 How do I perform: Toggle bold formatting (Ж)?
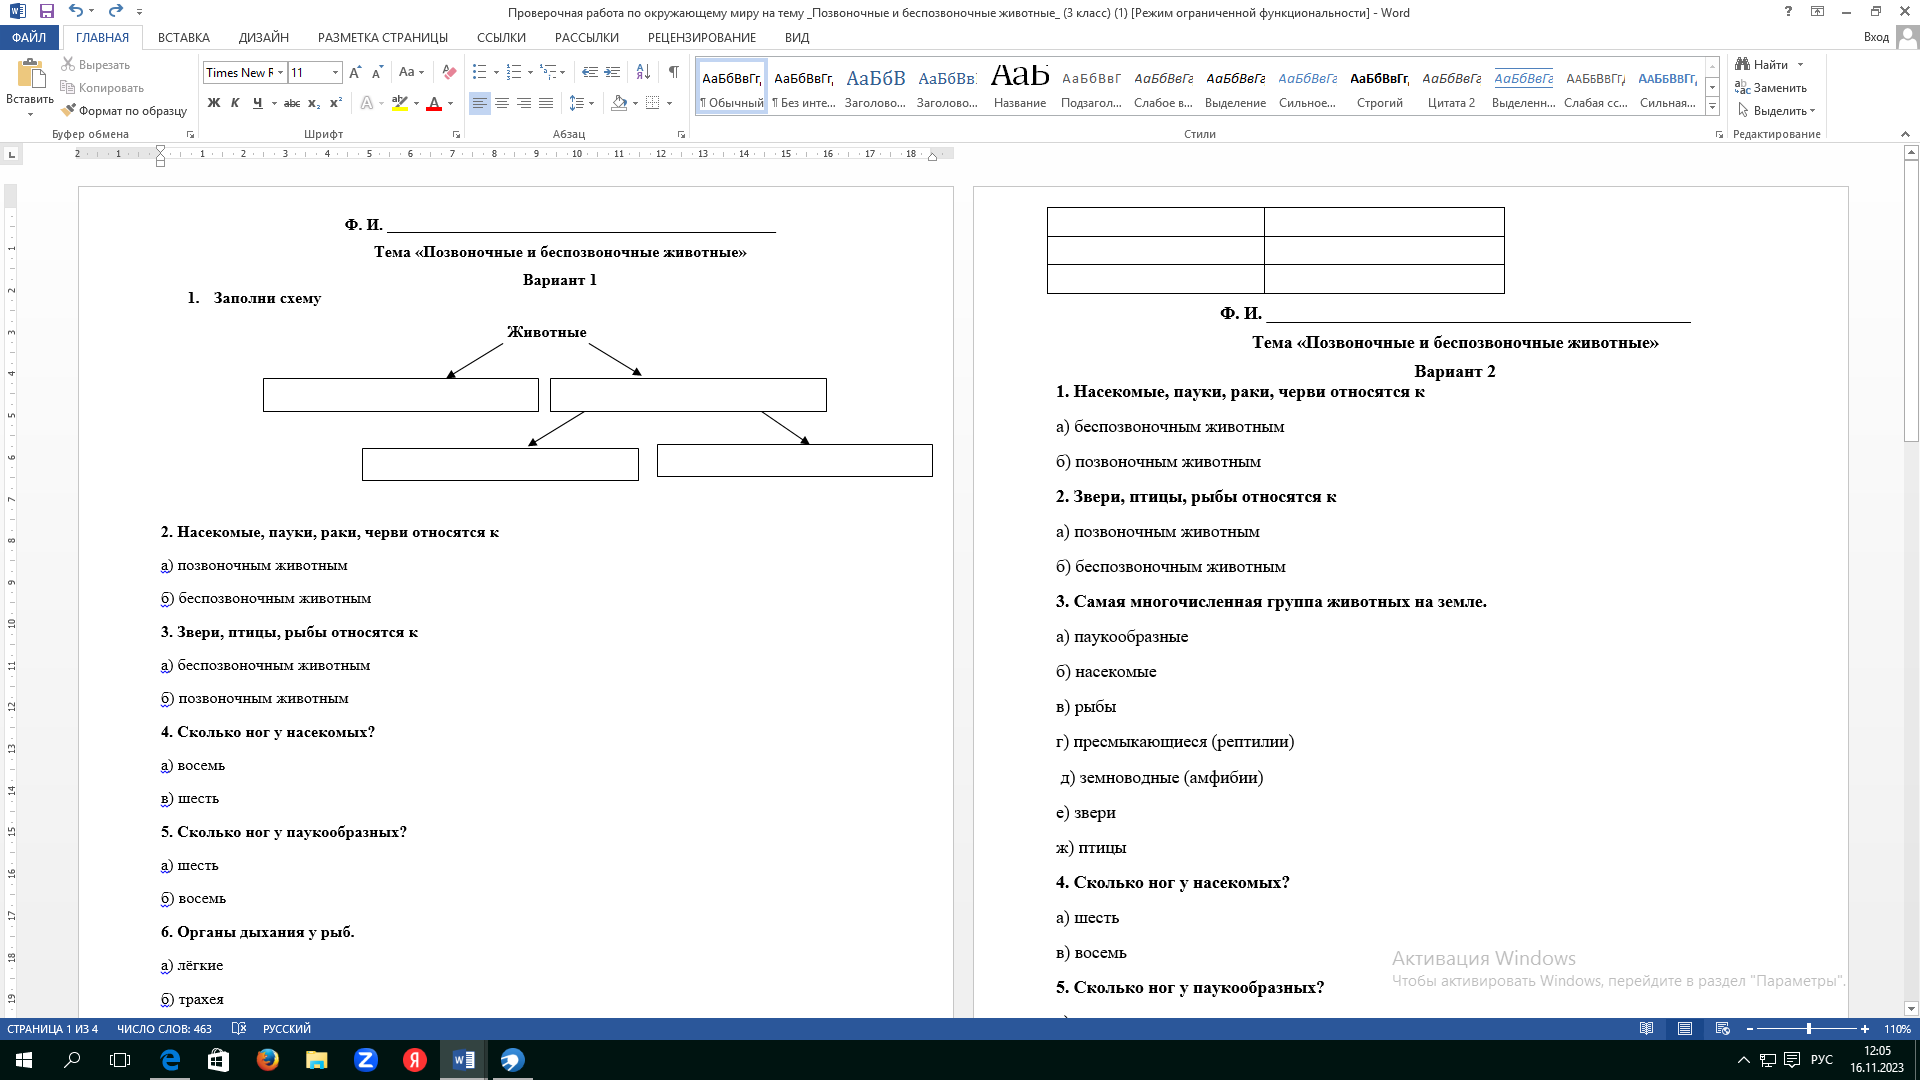[x=213, y=103]
